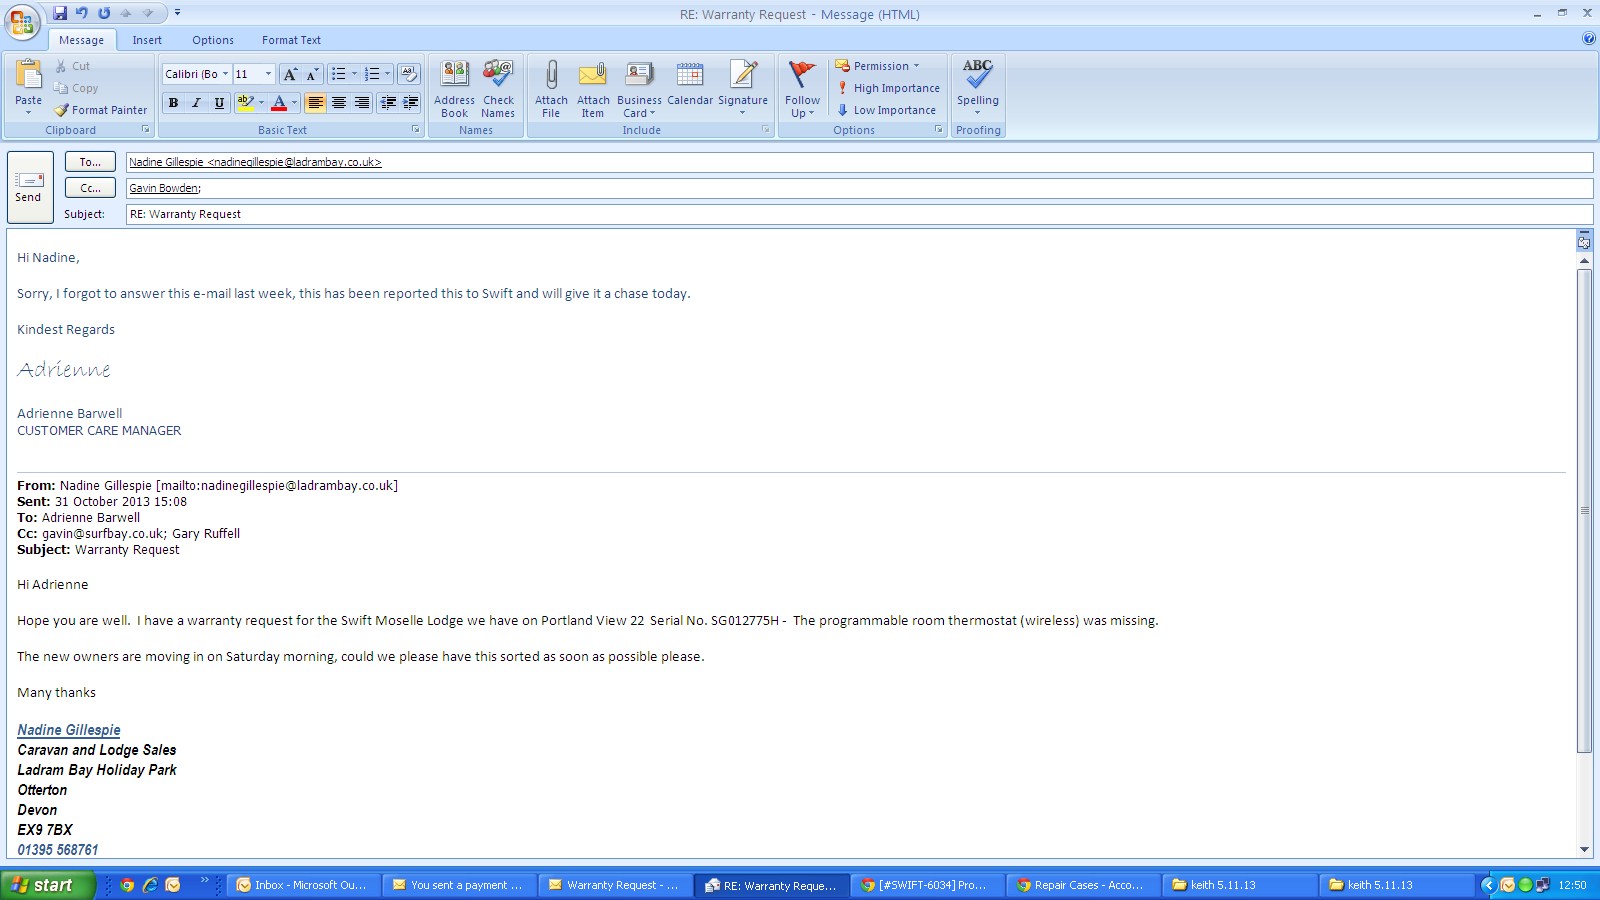Open the Permission dropdown
Viewport: 1600px width, 900px height.
pyautogui.click(x=878, y=66)
